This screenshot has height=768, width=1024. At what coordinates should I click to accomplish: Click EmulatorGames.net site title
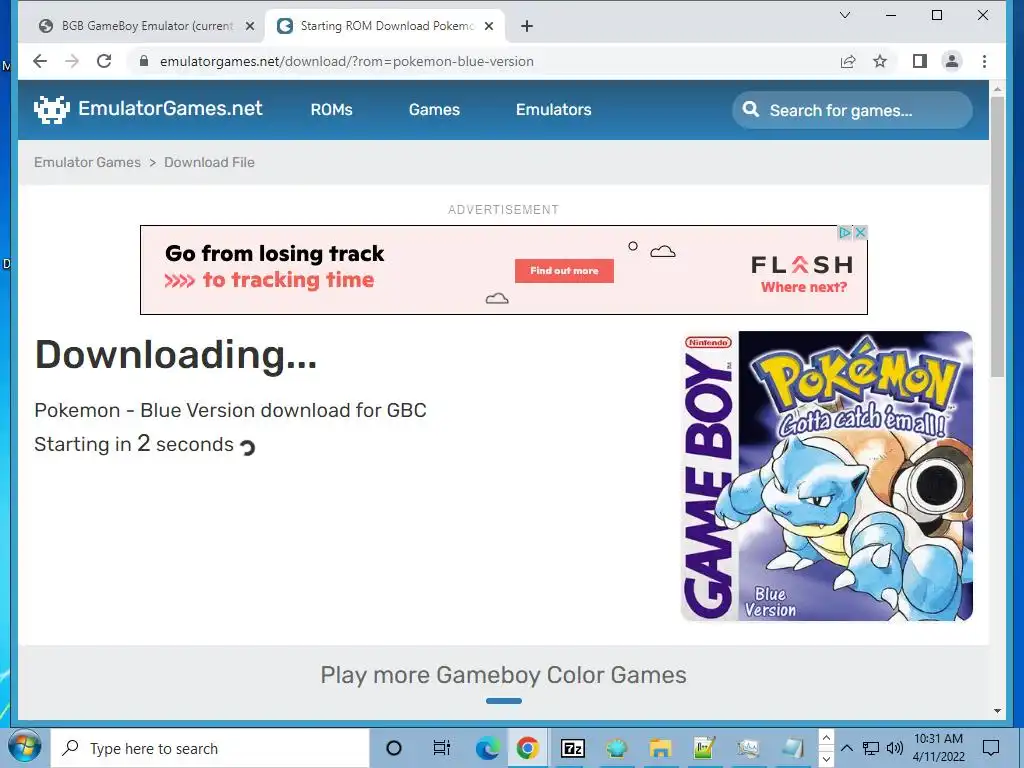tap(170, 108)
